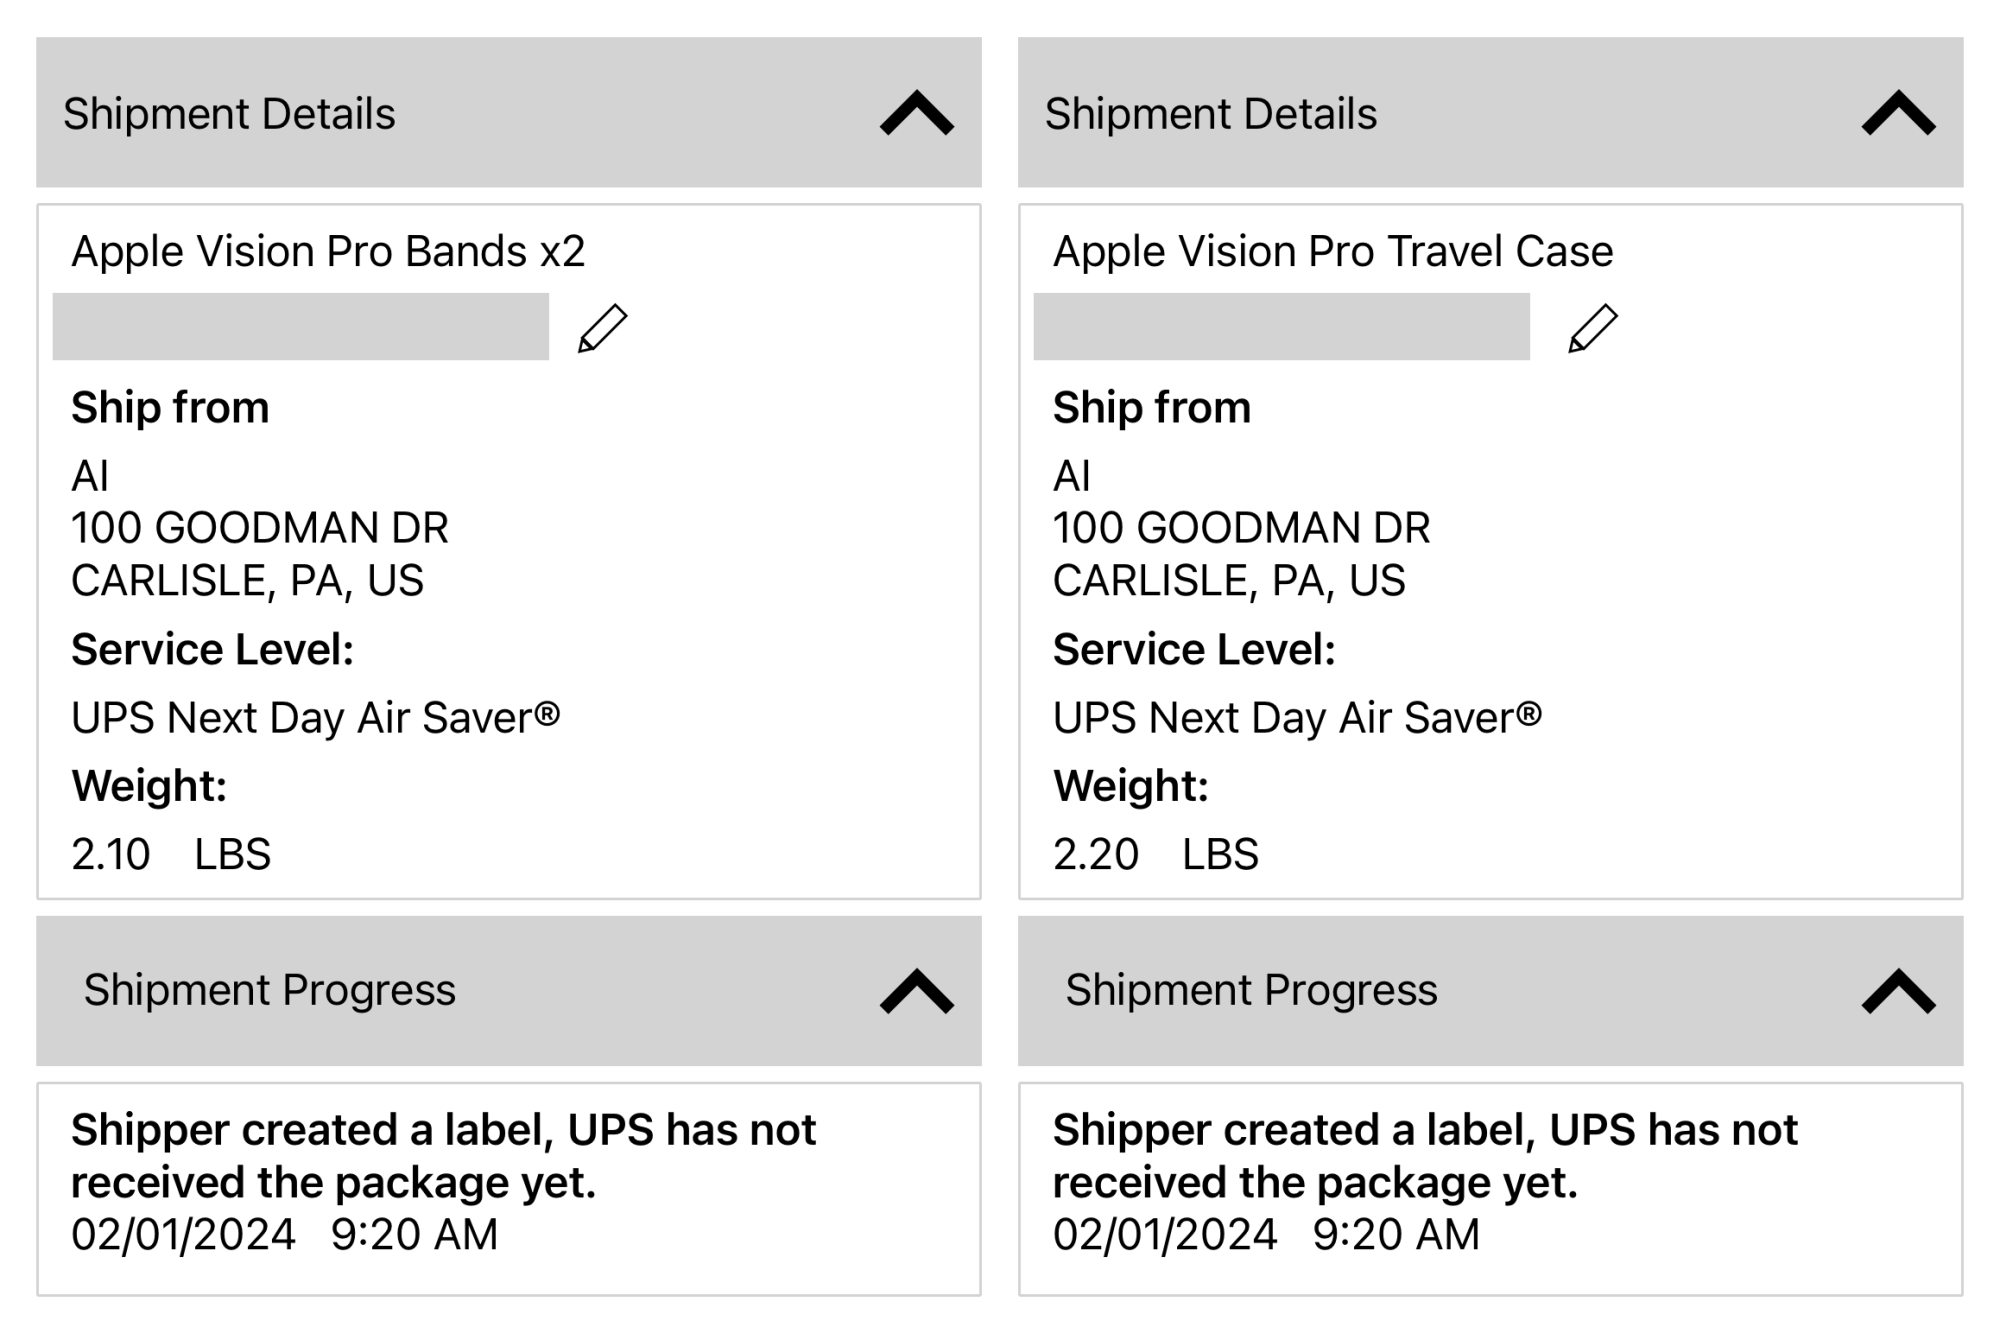Image resolution: width=2000 pixels, height=1340 pixels.
Task: Edit the Bands x2 shipment nickname (pencil icon)
Action: point(602,328)
